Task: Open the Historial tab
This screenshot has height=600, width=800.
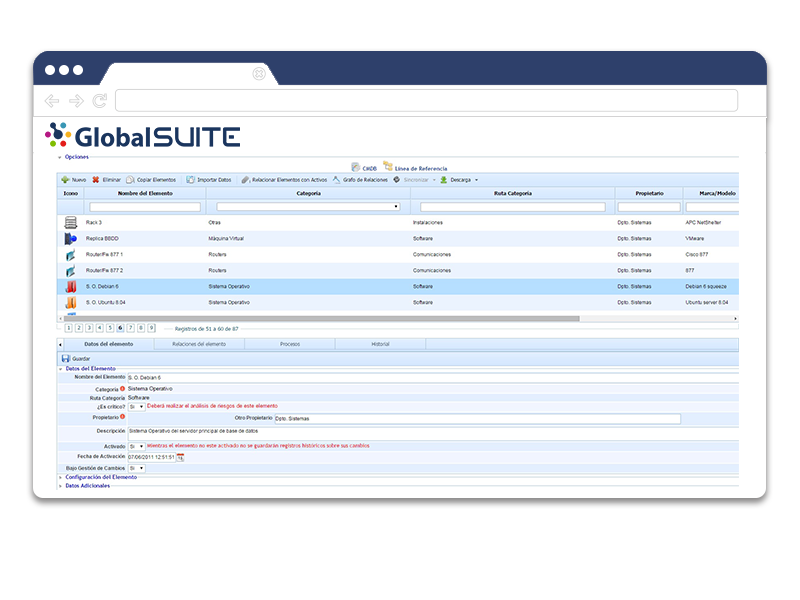Action: (381, 343)
